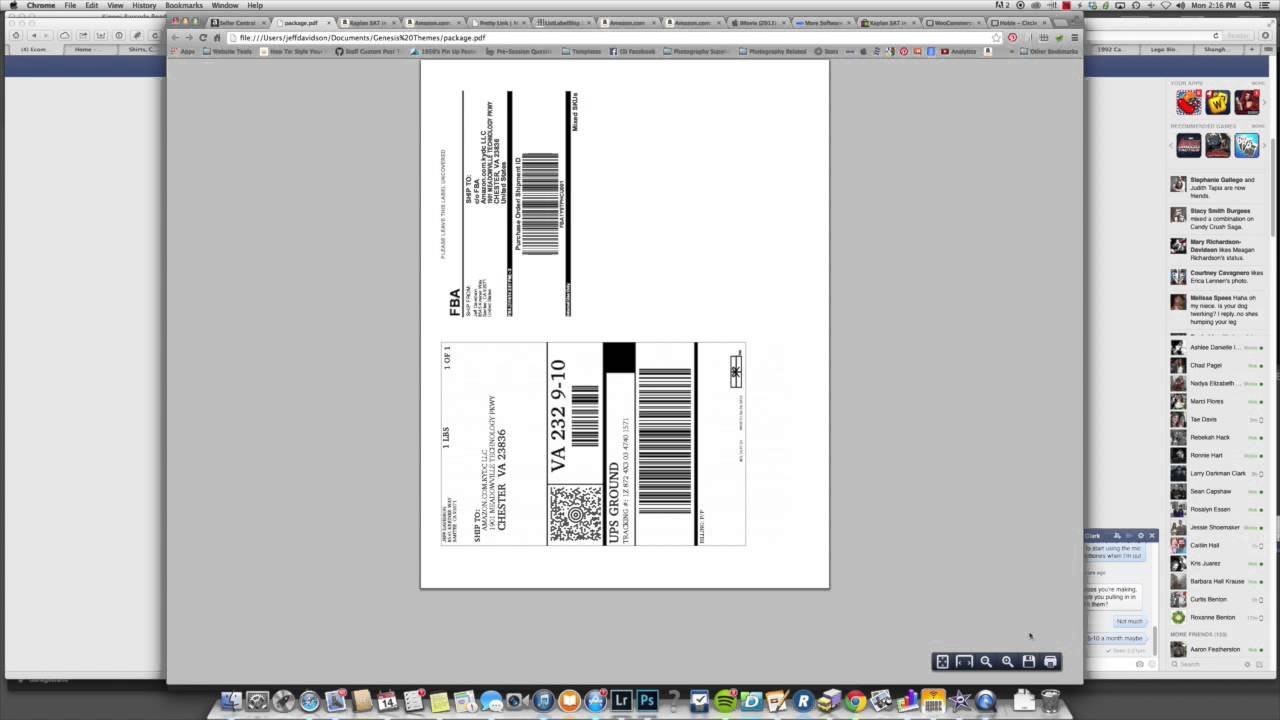Close the package.pdf tab
Screen dimensions: 1280x720
[x=327, y=22]
